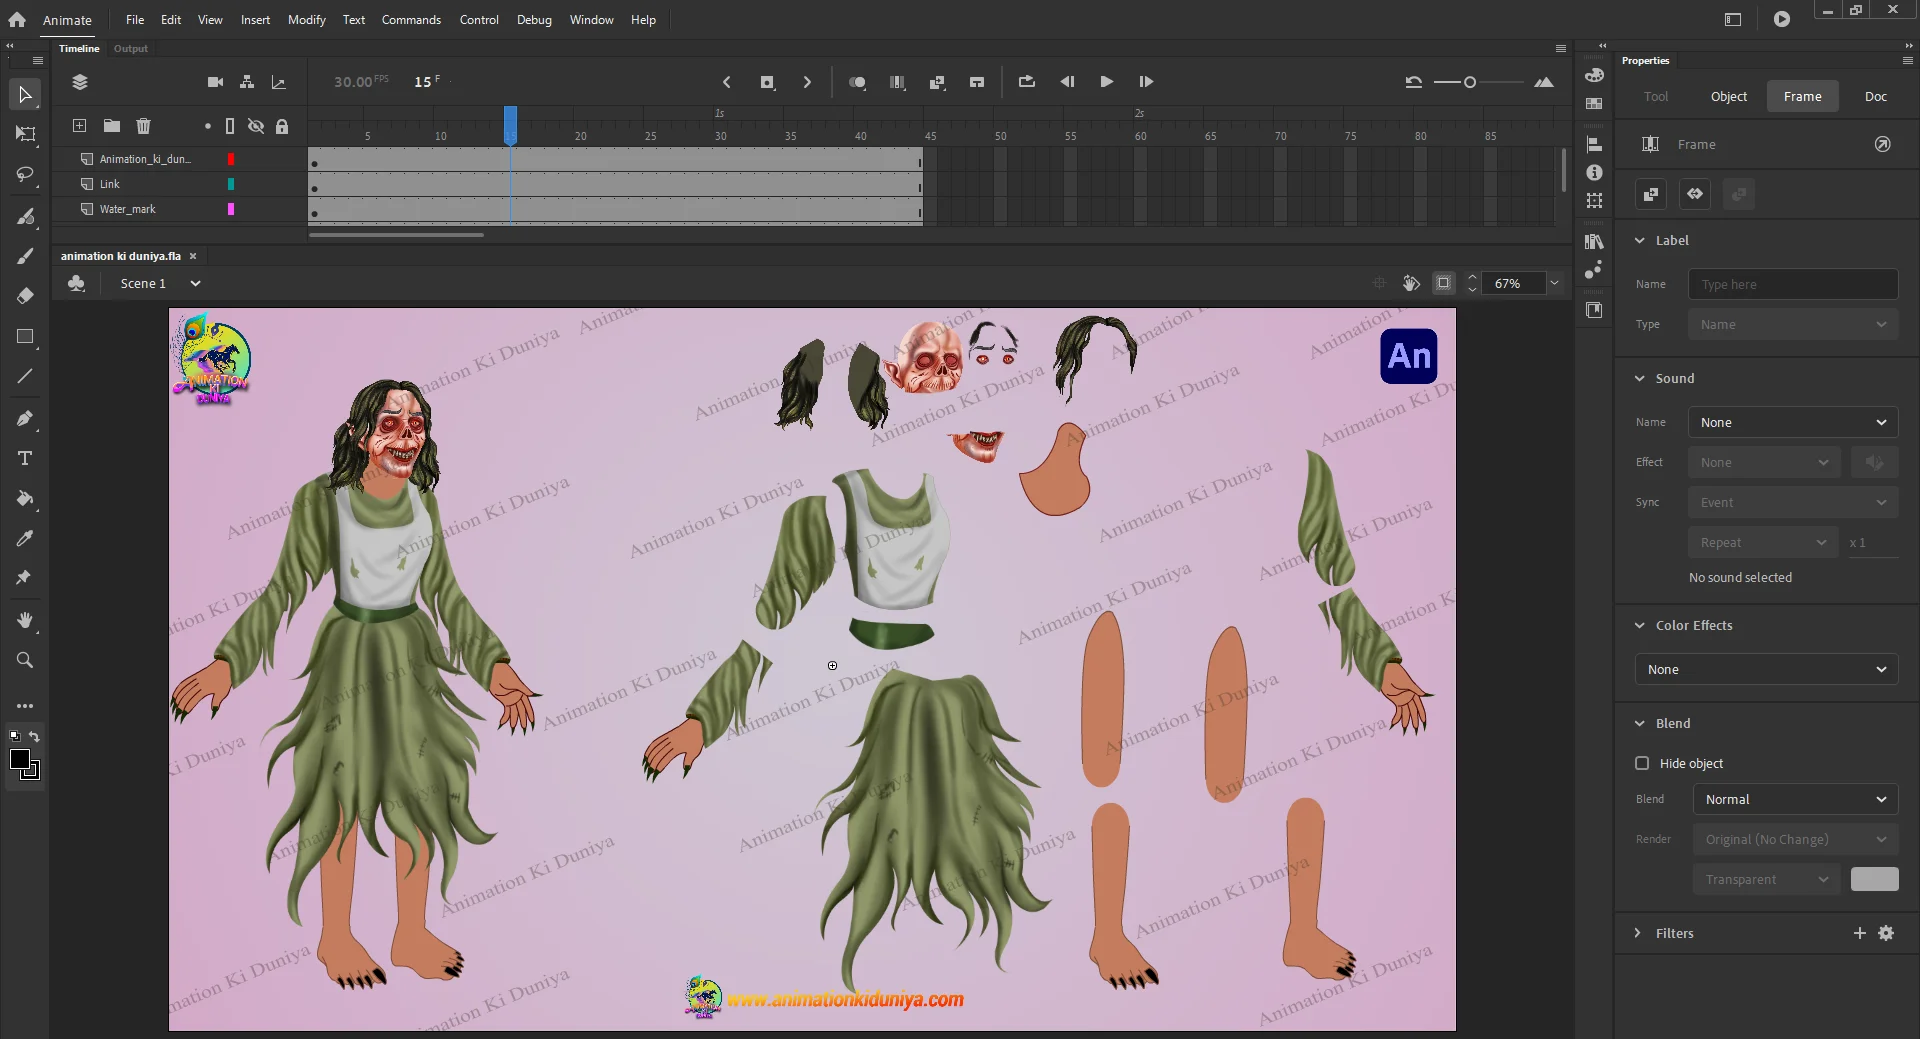Select the Lasso tool

click(25, 175)
